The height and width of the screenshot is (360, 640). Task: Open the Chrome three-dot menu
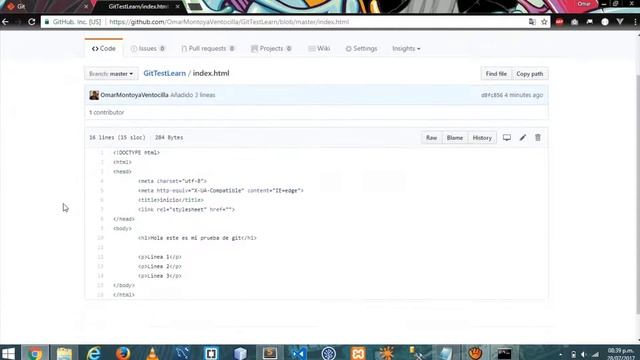click(x=635, y=22)
